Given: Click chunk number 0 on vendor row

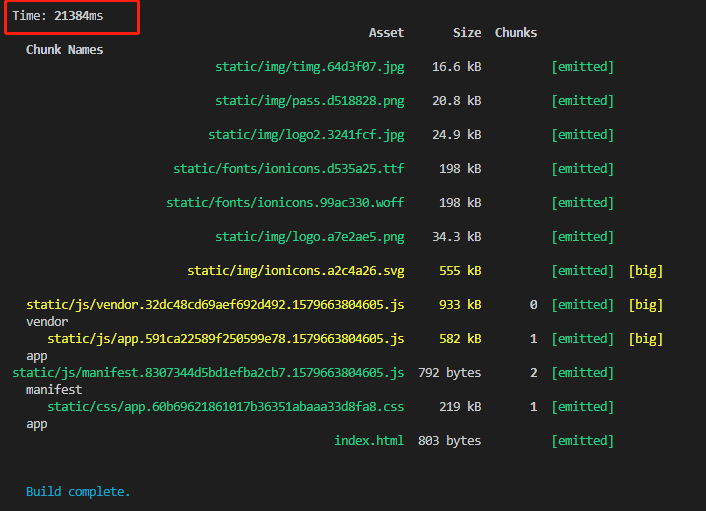Looking at the screenshot, I should click(x=534, y=305).
